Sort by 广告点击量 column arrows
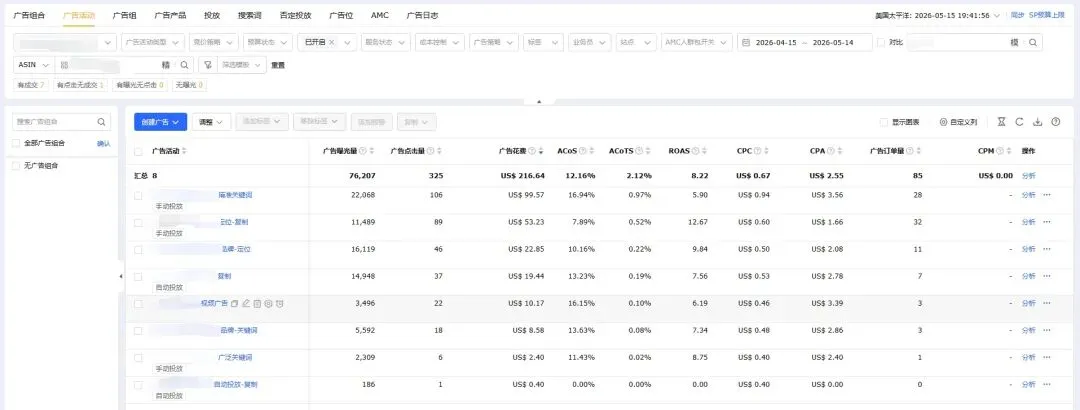Viewport: 1080px width, 410px height. pyautogui.click(x=439, y=151)
